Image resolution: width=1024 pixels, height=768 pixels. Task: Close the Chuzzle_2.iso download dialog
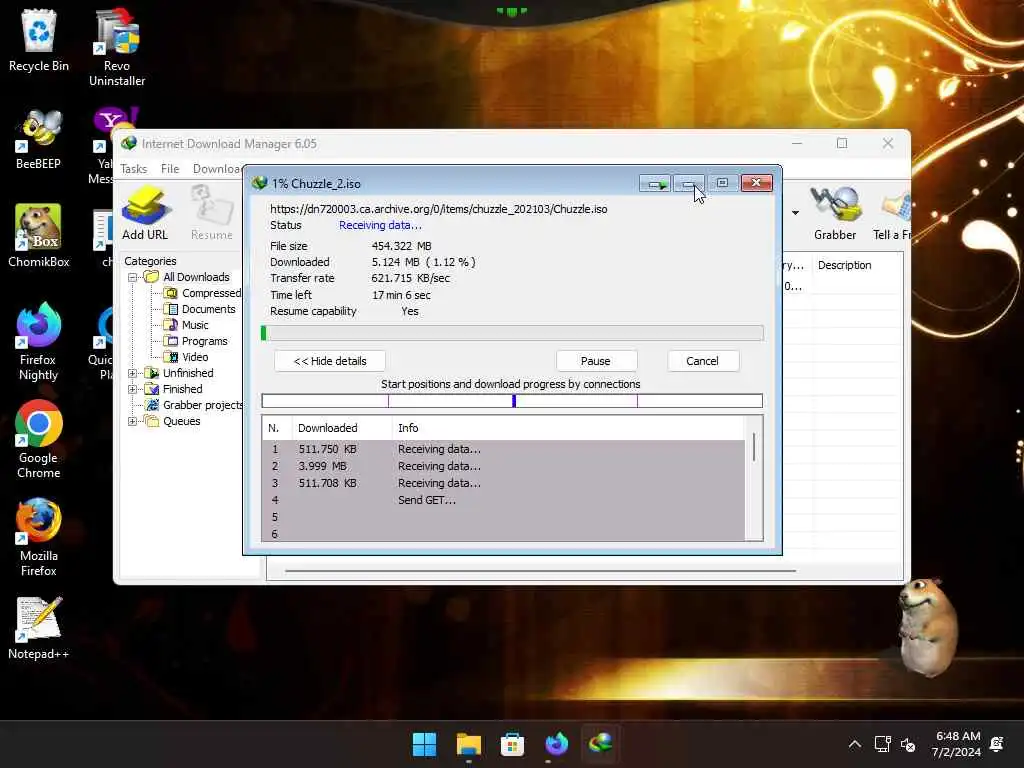coord(756,184)
